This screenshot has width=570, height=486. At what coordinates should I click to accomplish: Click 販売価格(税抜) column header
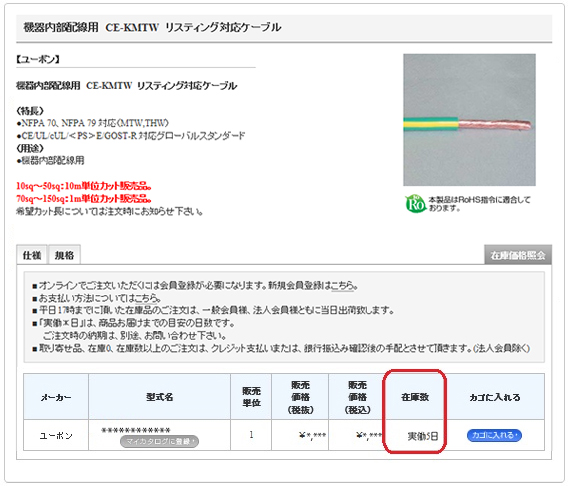click(300, 397)
